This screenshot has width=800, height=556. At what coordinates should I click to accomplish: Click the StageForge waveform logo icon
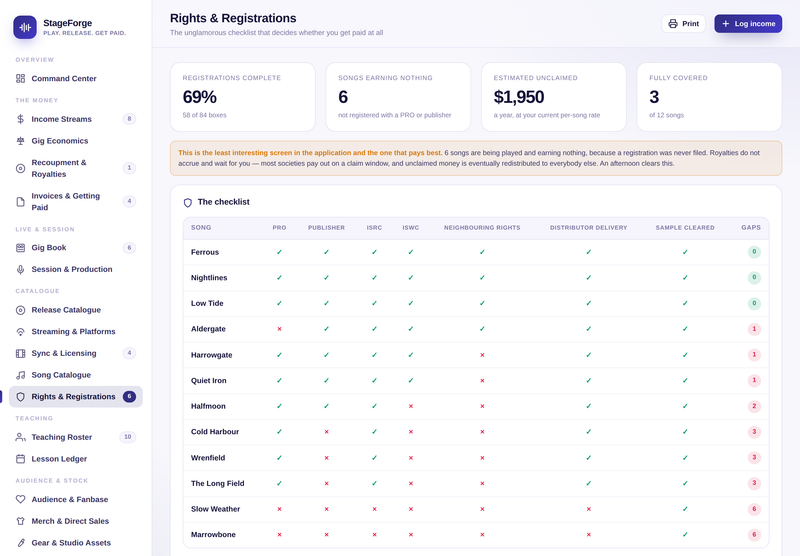[25, 27]
